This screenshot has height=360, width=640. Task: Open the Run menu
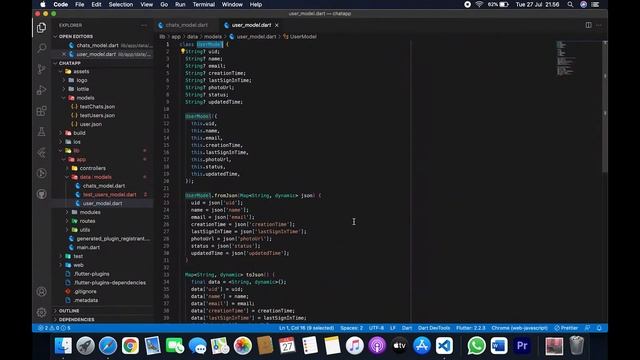(x=180, y=4)
